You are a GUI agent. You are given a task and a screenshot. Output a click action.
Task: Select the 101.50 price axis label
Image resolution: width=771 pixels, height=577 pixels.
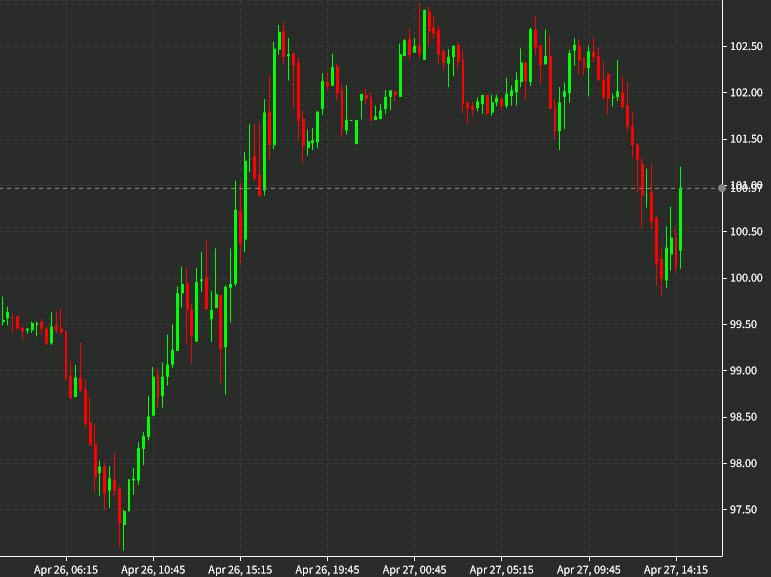[746, 139]
